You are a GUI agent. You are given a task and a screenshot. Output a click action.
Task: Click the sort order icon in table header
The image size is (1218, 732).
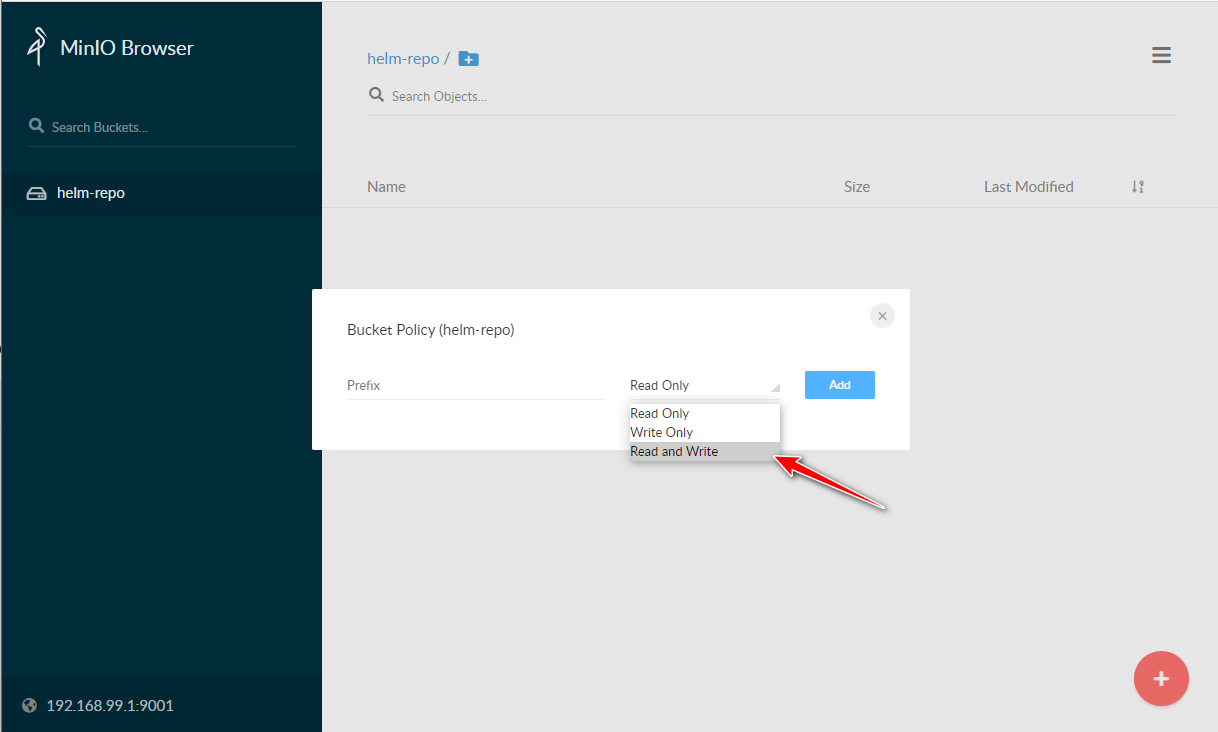point(1137,187)
